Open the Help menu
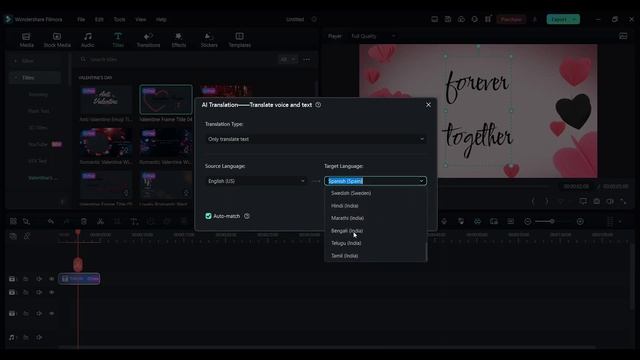640x360 pixels. click(161, 19)
